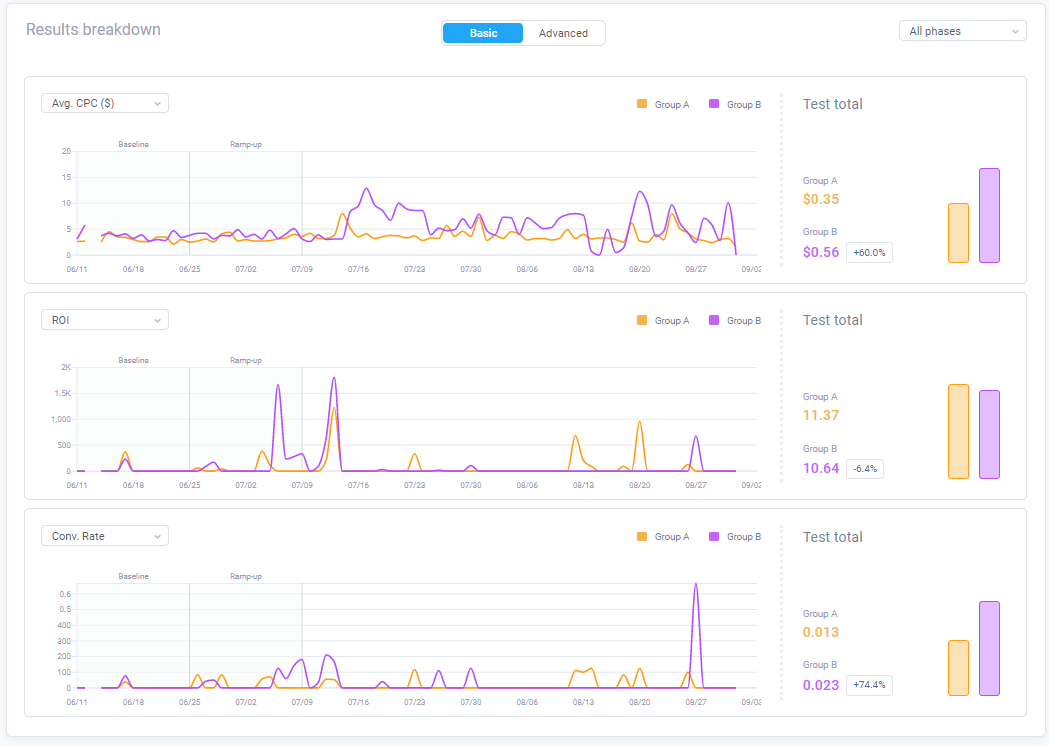Switch to the Basic view tab
The image size is (1049, 747).
pos(483,33)
